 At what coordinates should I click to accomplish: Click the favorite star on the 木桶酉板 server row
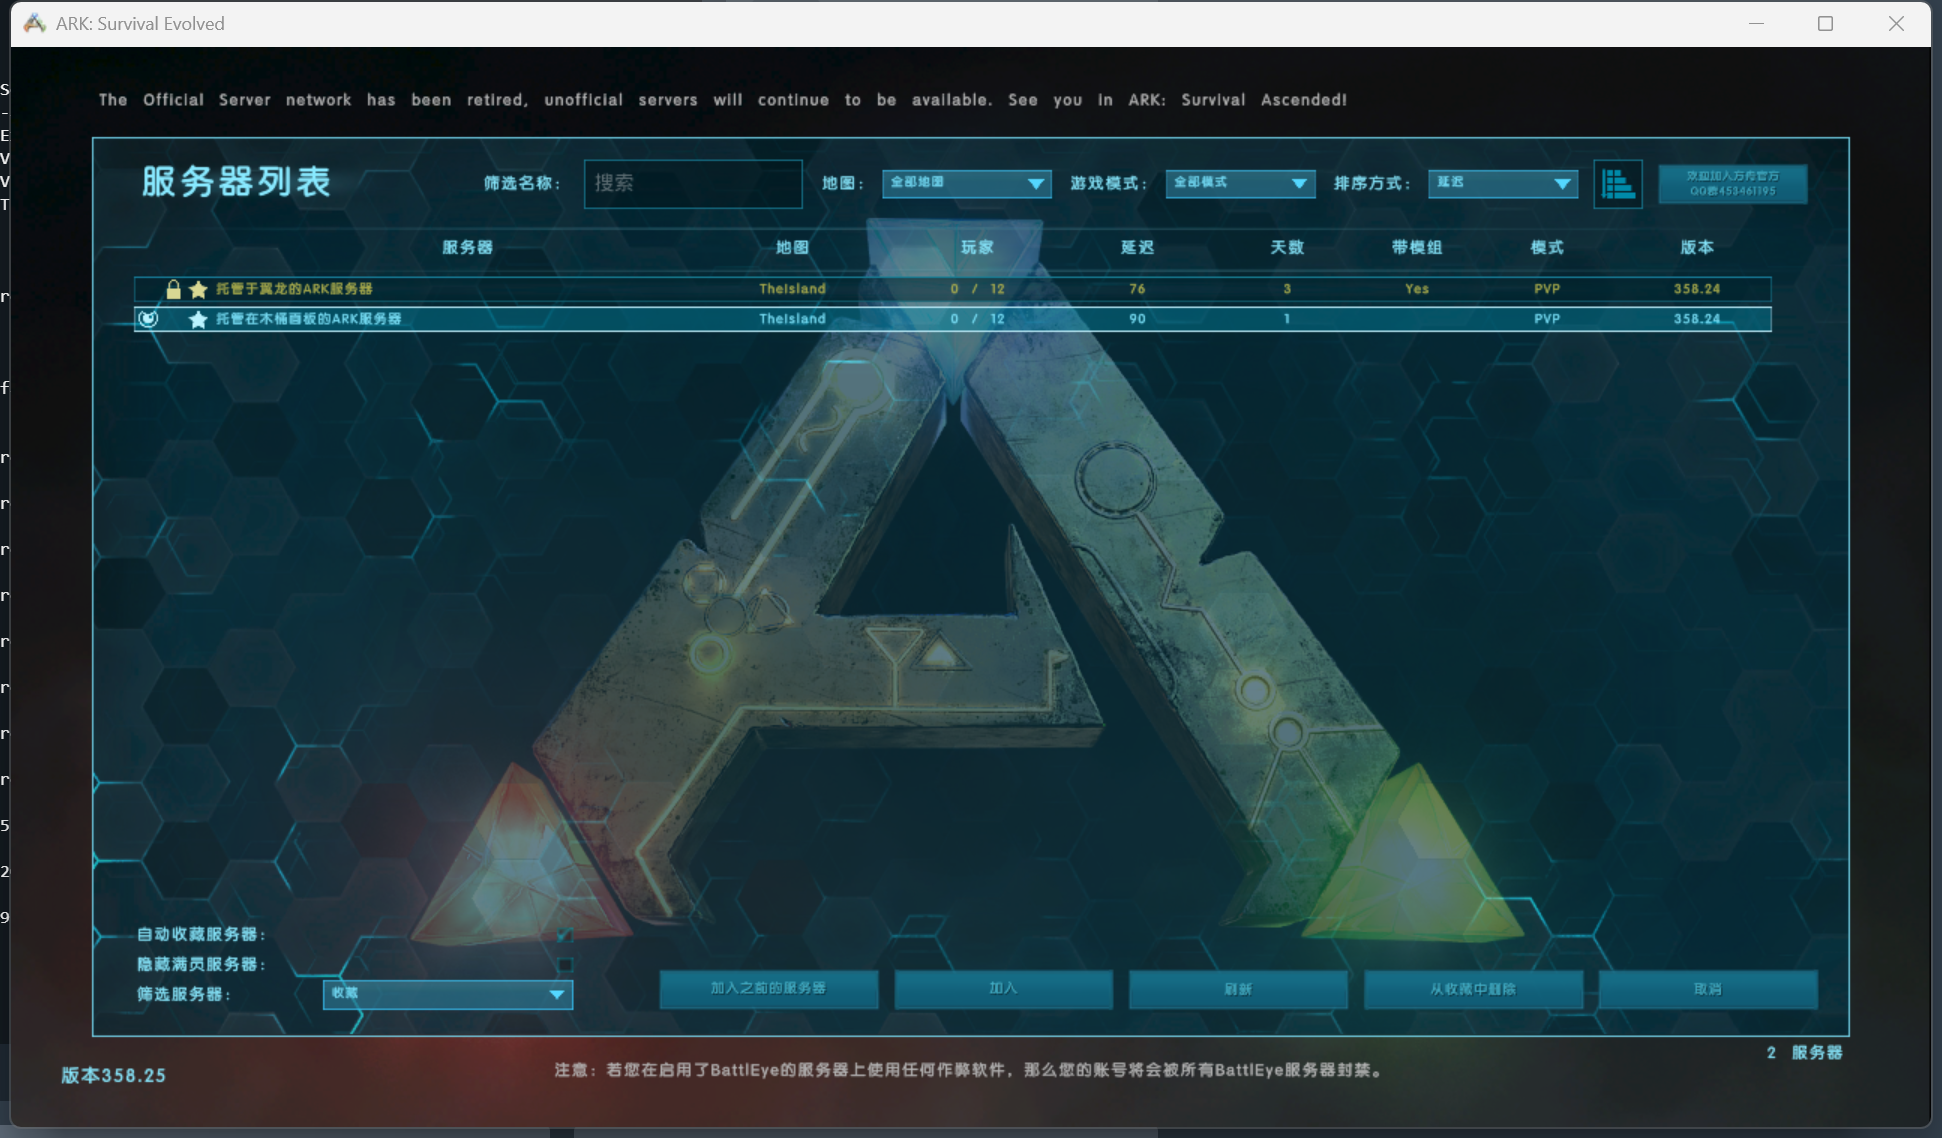click(198, 319)
